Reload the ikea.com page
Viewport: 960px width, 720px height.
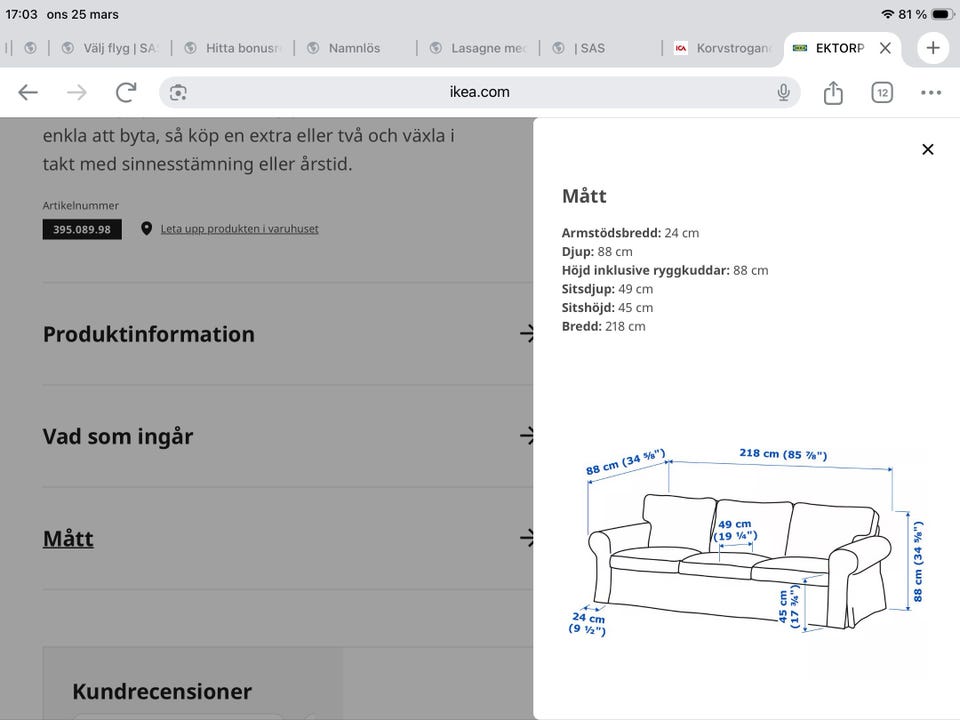coord(126,92)
